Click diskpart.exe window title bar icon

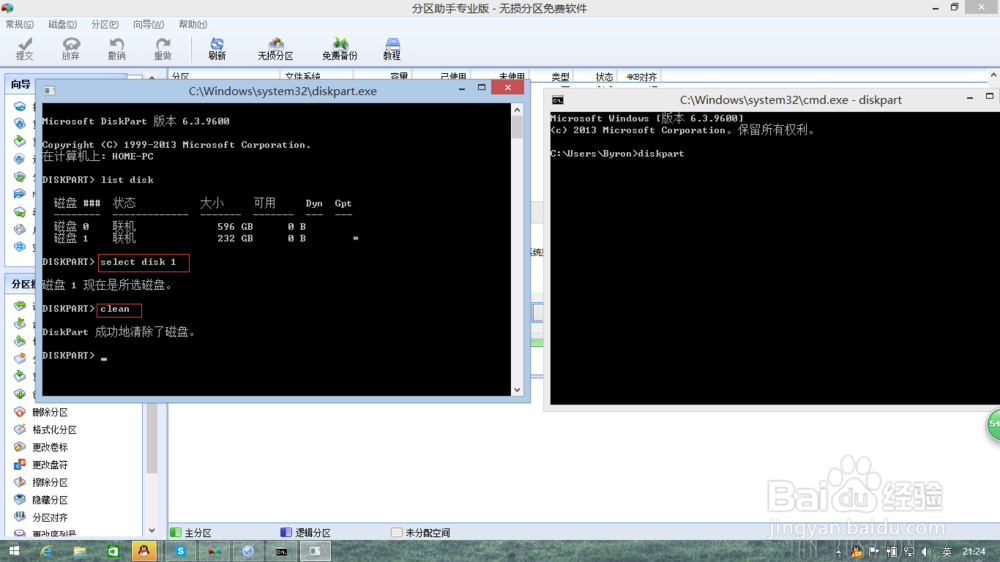(x=49, y=91)
